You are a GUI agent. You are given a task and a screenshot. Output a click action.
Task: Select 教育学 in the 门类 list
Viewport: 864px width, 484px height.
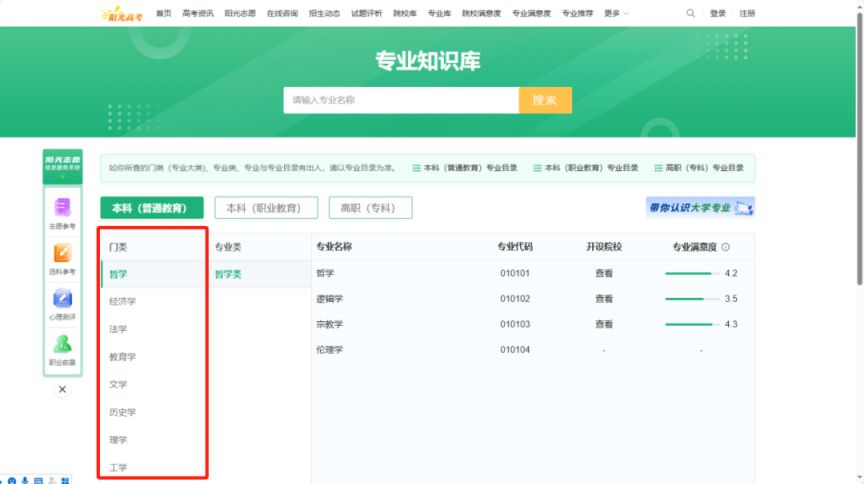pos(123,357)
